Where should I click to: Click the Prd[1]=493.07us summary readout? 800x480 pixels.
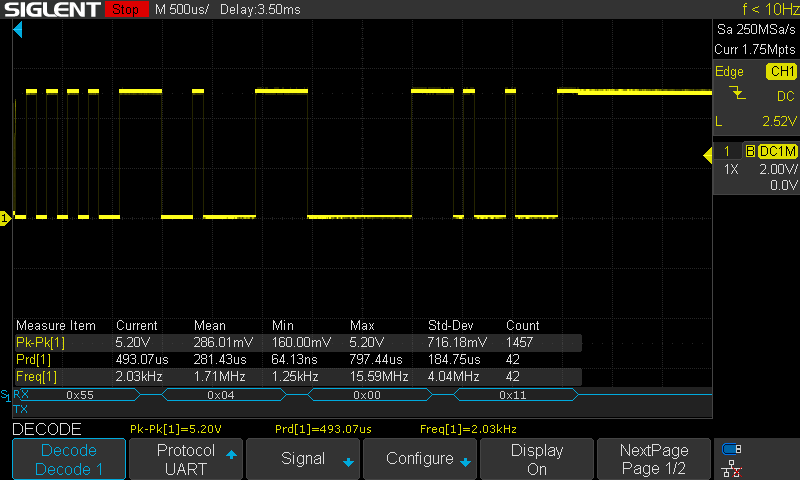click(323, 429)
